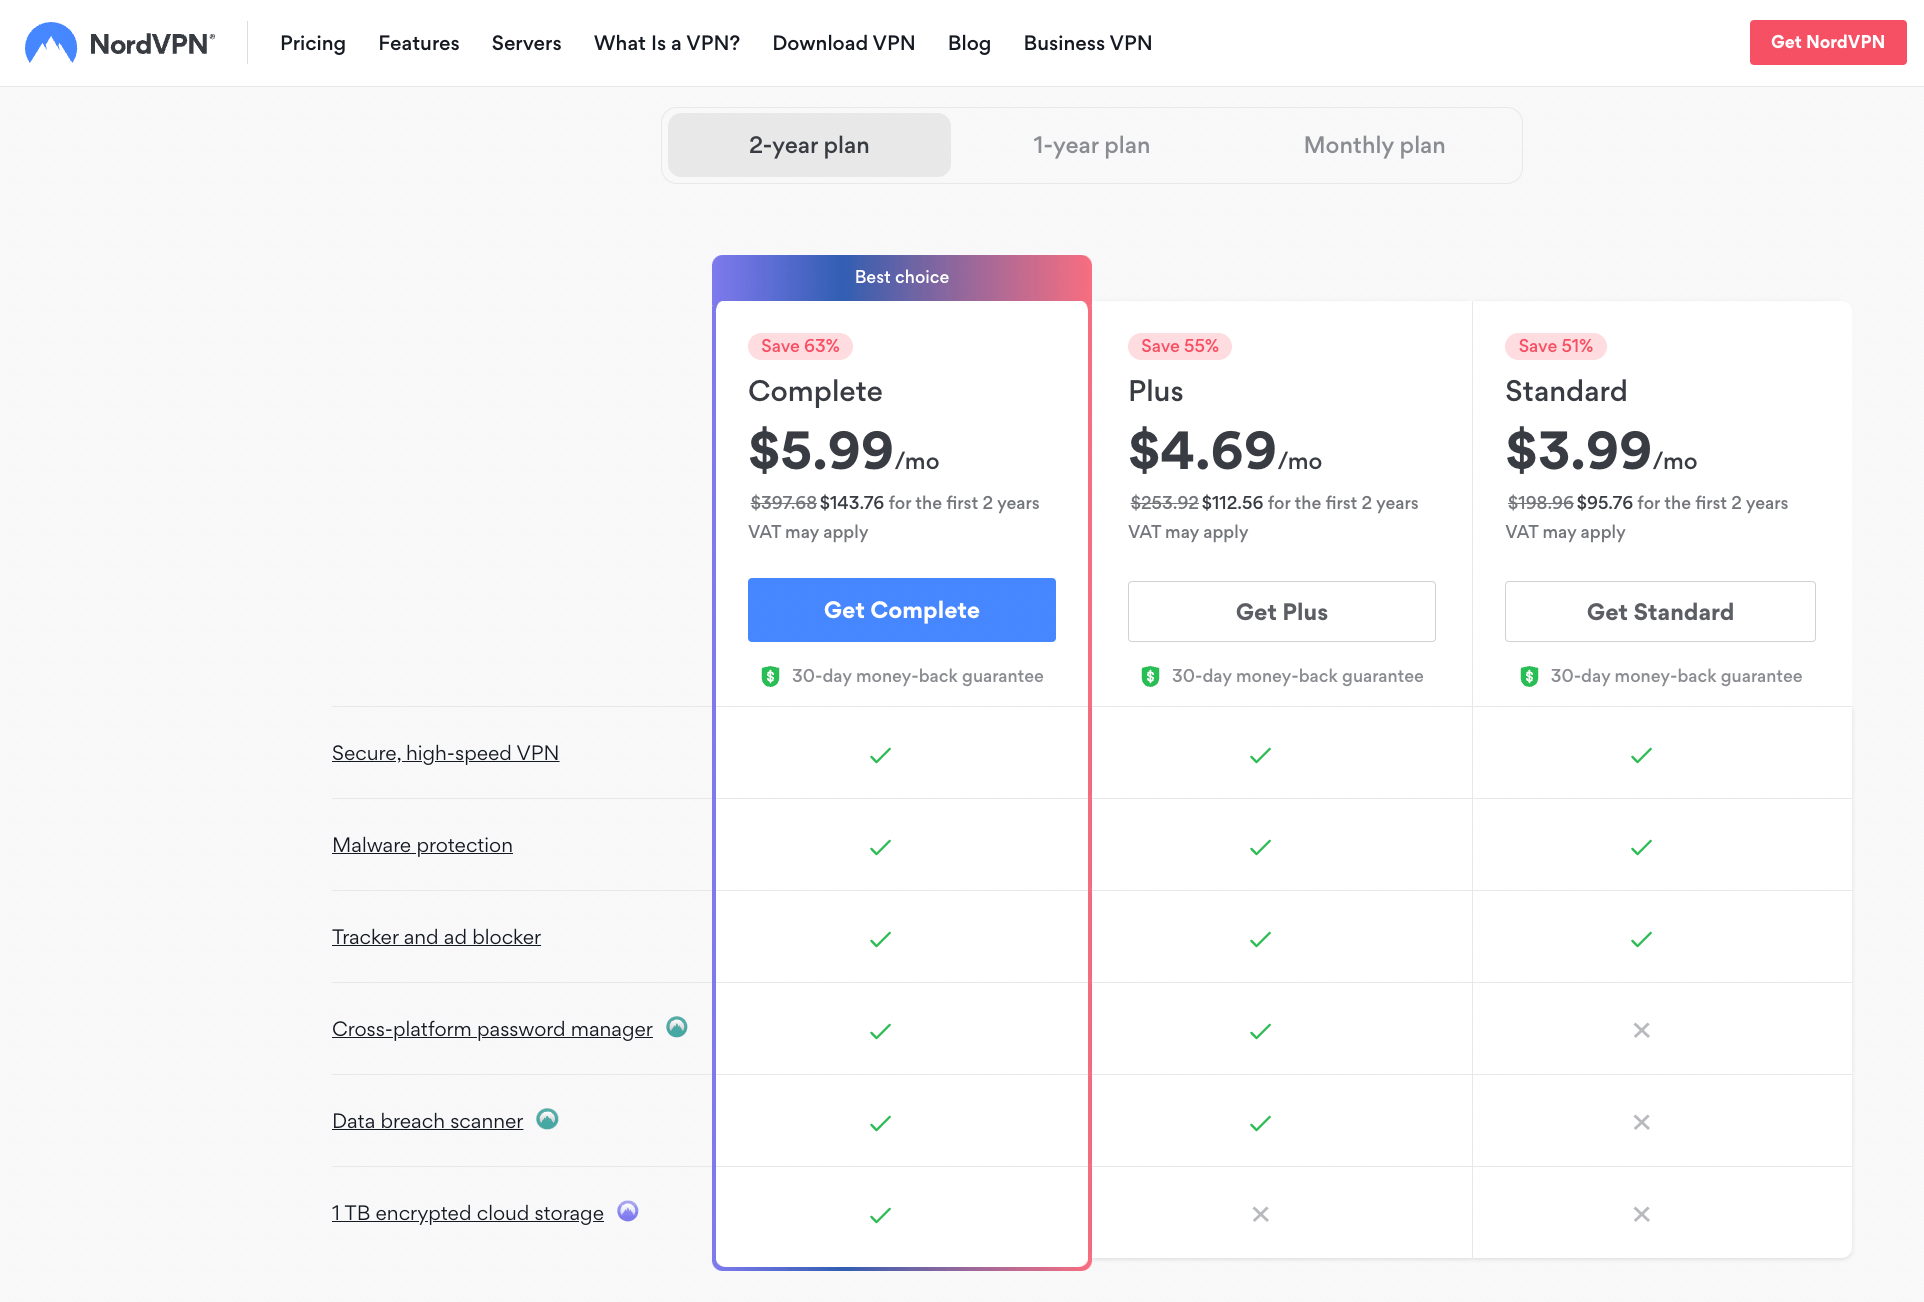Open the Pricing menu item
This screenshot has height=1302, width=1924.
coord(312,43)
